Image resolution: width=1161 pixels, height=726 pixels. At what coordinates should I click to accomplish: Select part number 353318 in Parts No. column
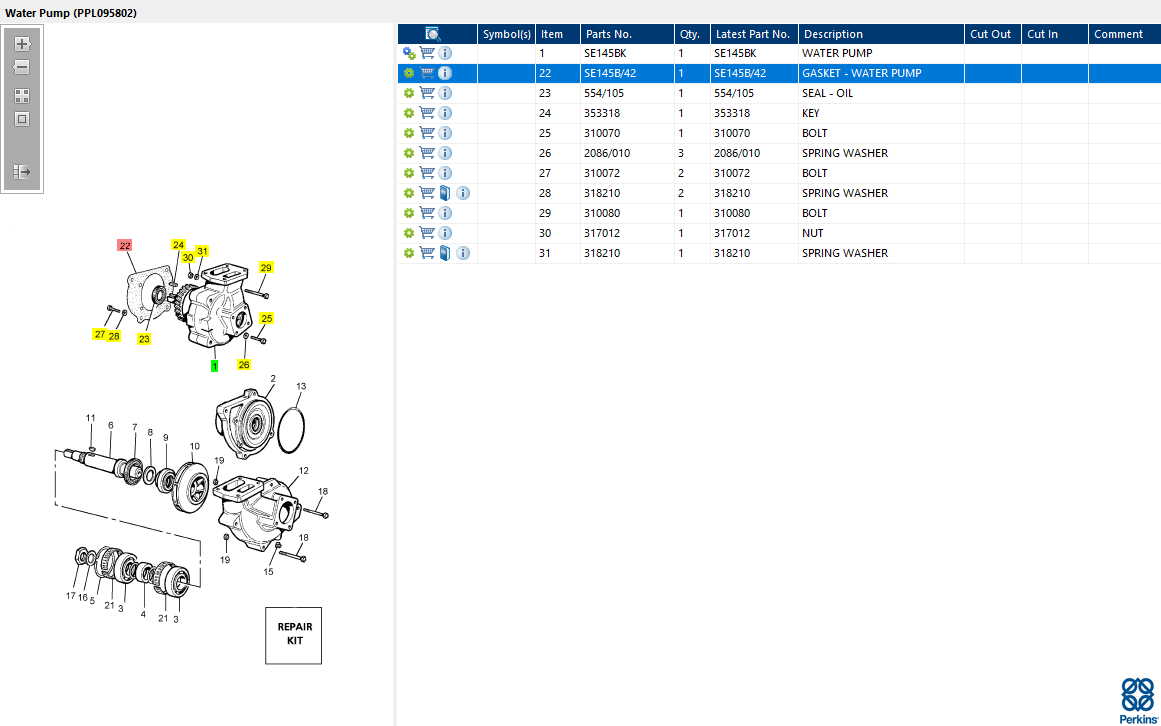(x=602, y=113)
